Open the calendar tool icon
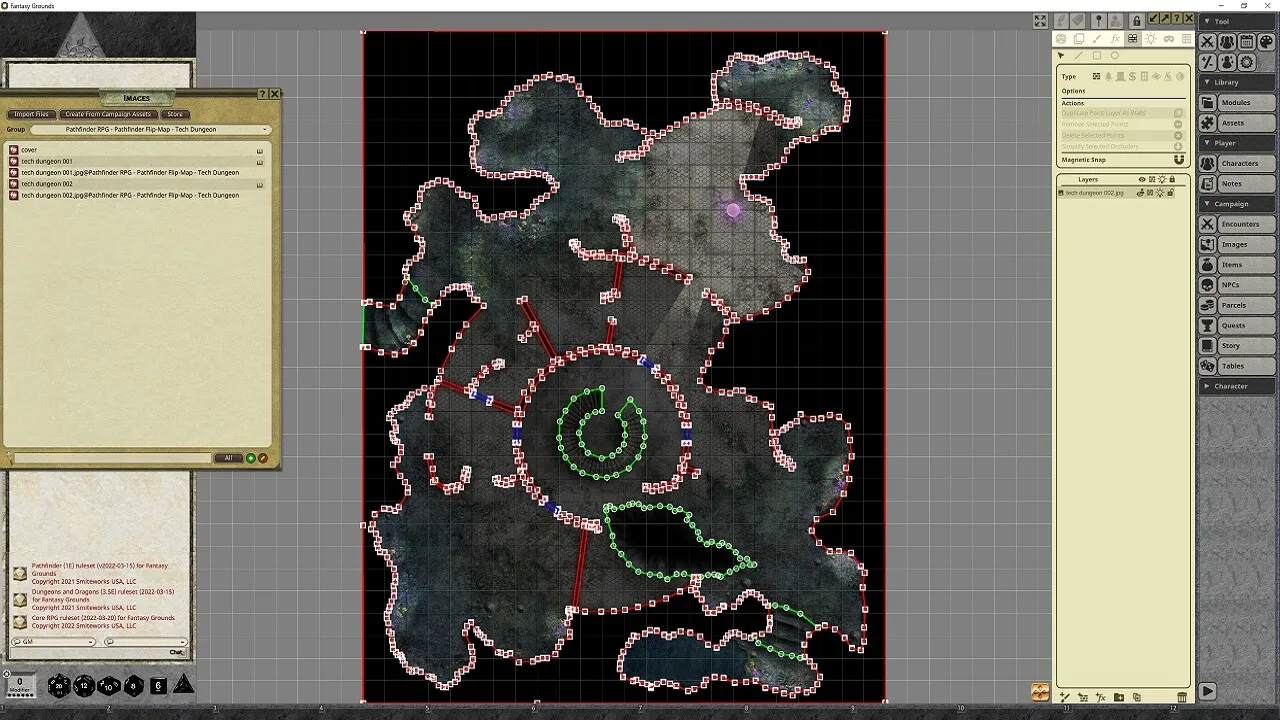This screenshot has height=720, width=1280. click(x=1246, y=42)
